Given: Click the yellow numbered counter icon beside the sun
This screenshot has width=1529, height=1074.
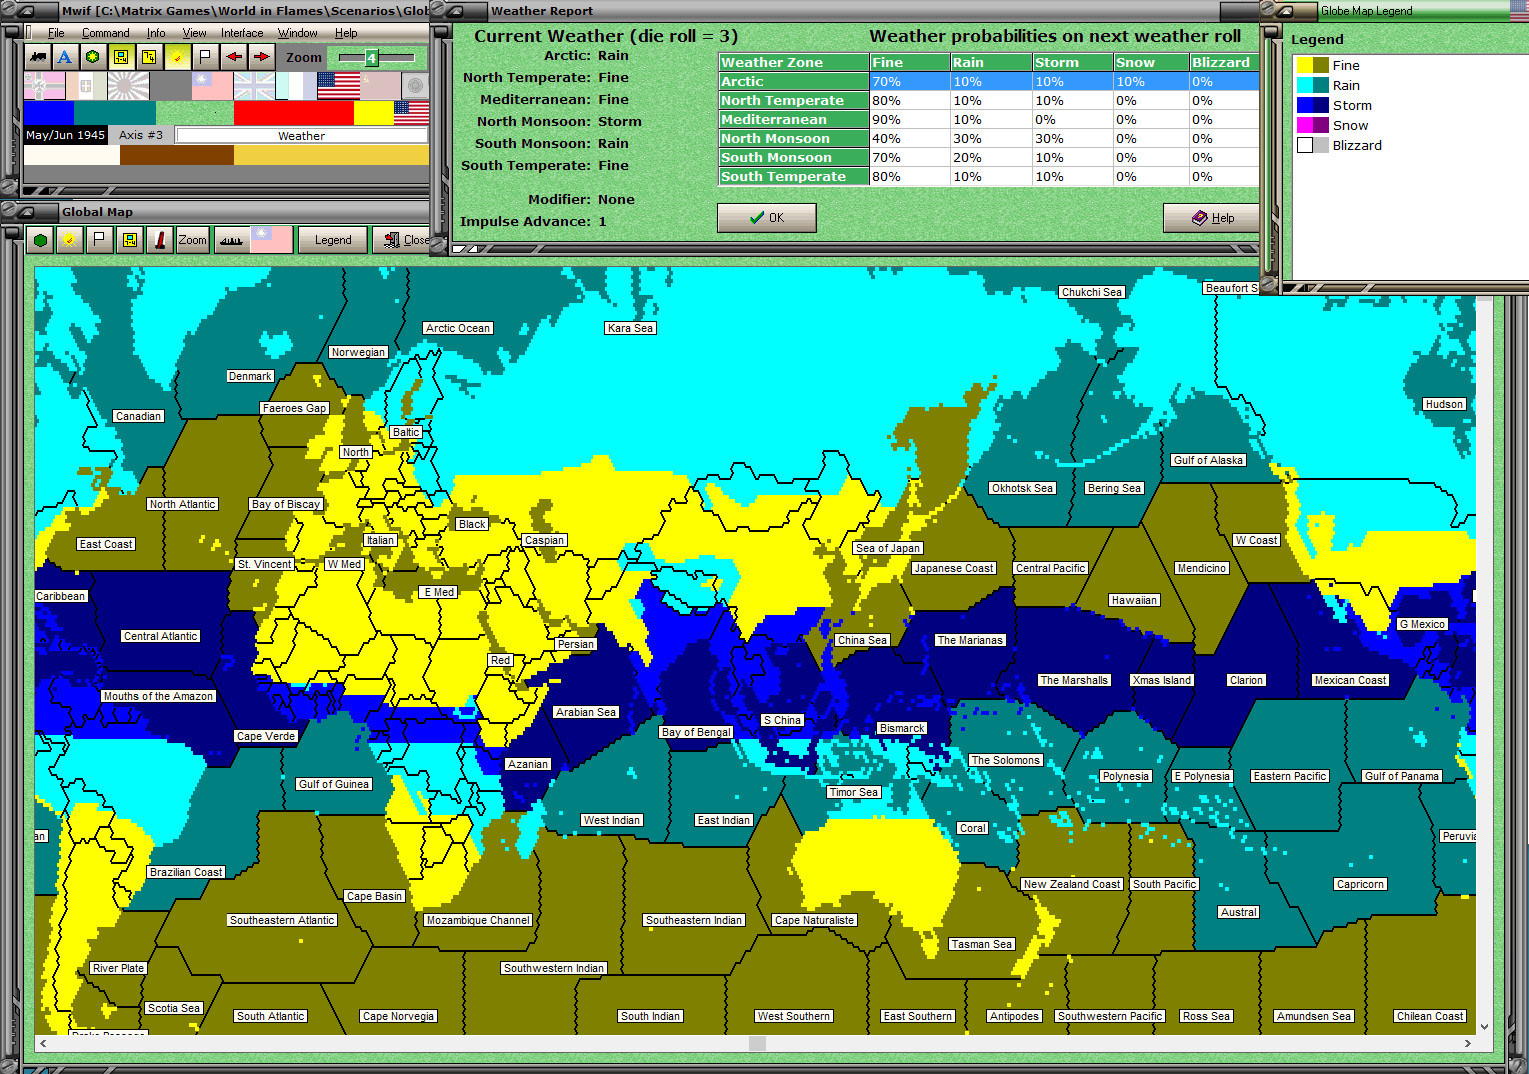Looking at the screenshot, I should pyautogui.click(x=148, y=57).
